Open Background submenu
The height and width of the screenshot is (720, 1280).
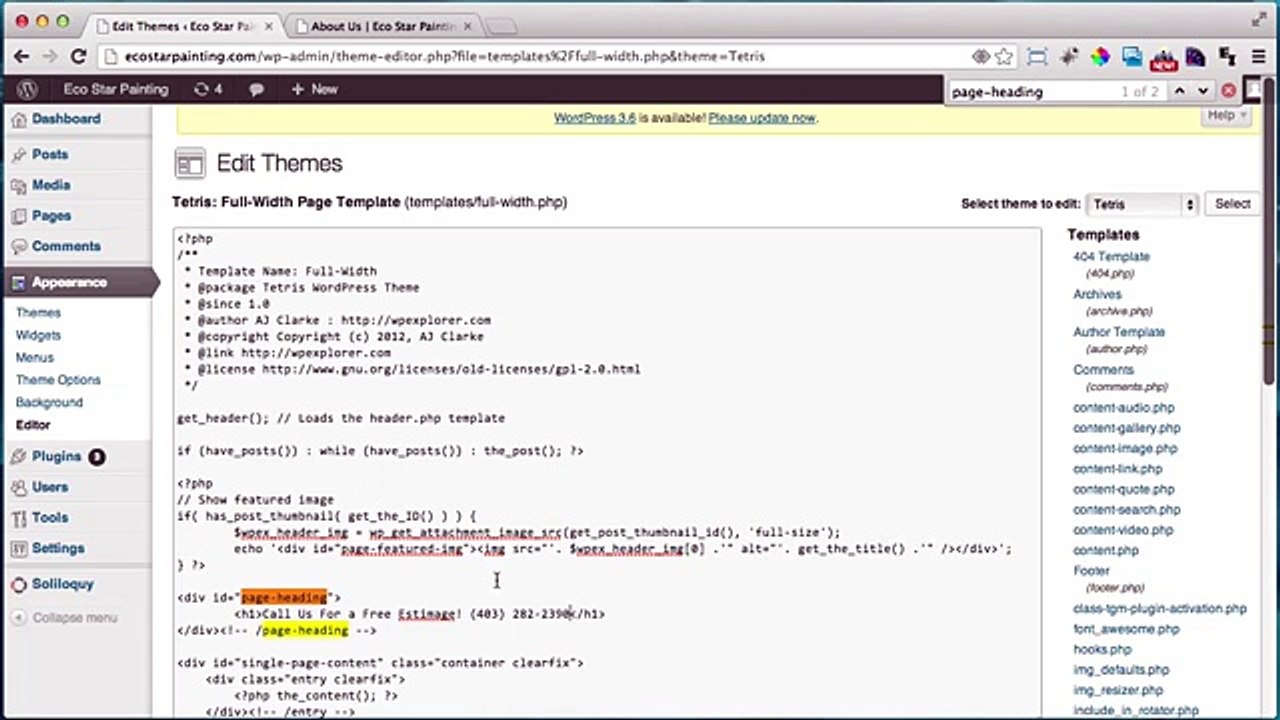[49, 402]
